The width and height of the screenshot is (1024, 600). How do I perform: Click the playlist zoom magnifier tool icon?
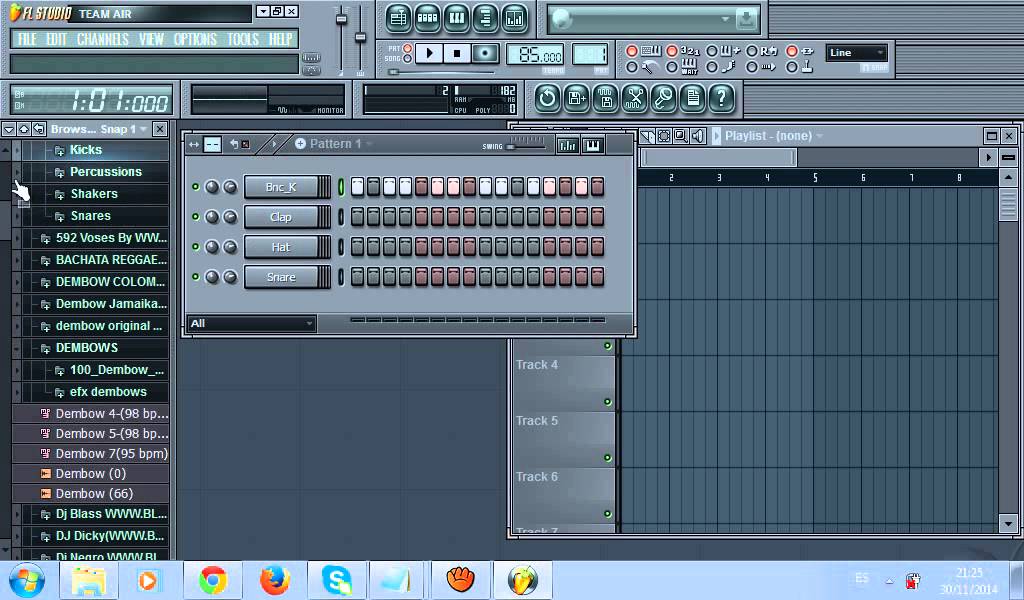click(x=680, y=136)
